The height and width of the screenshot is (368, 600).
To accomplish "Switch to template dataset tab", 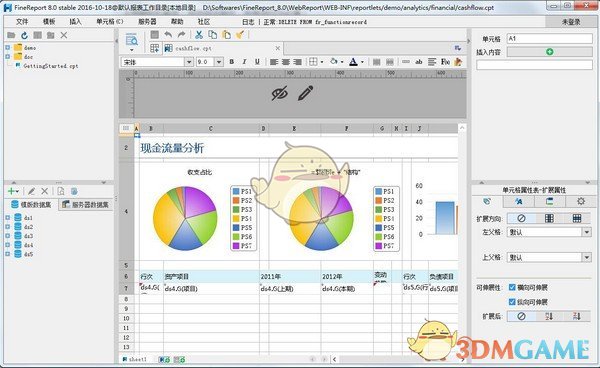I will (31, 205).
